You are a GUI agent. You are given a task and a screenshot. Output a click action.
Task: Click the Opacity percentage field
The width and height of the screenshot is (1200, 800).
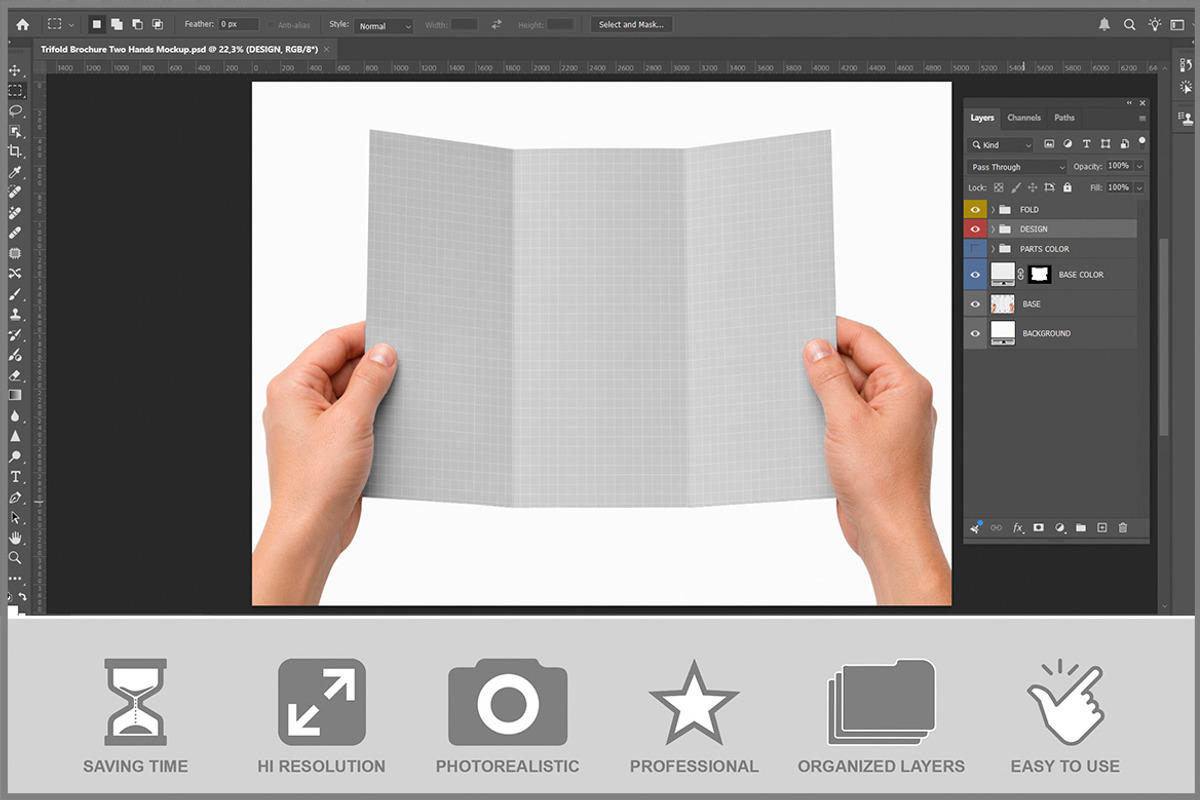point(1118,167)
